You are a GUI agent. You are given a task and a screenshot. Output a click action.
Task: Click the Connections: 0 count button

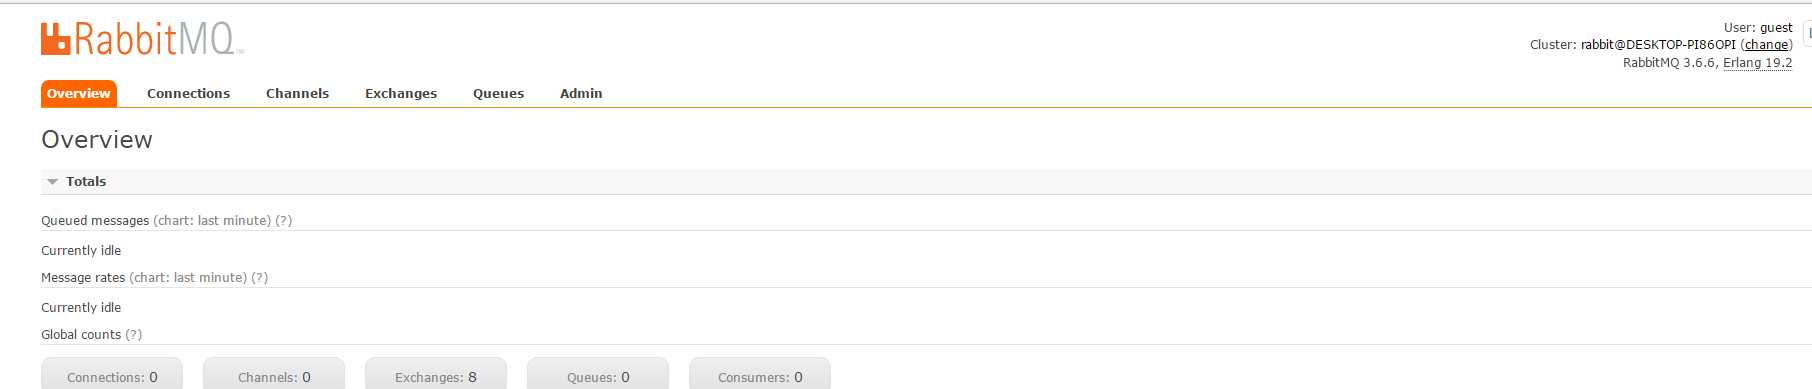tap(112, 373)
